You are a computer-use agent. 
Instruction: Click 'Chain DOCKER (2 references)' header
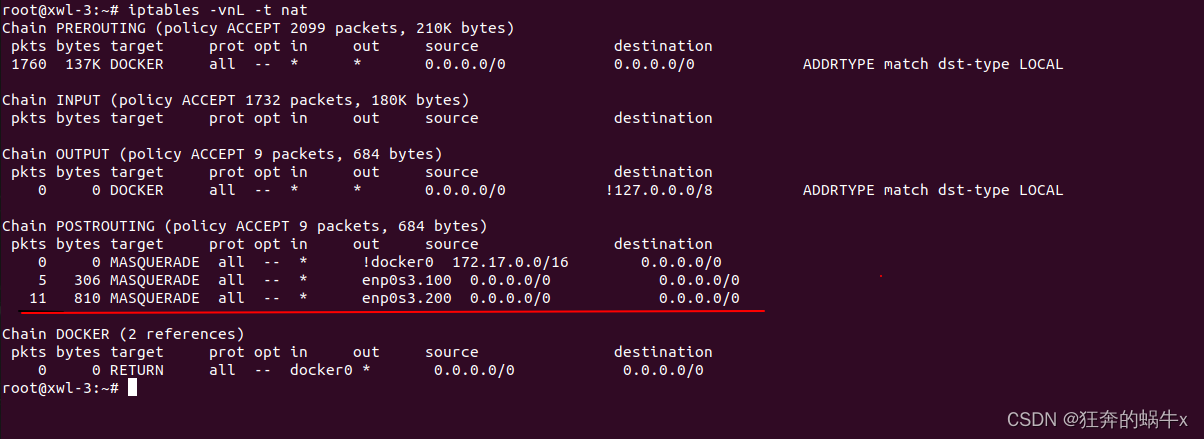coord(123,334)
